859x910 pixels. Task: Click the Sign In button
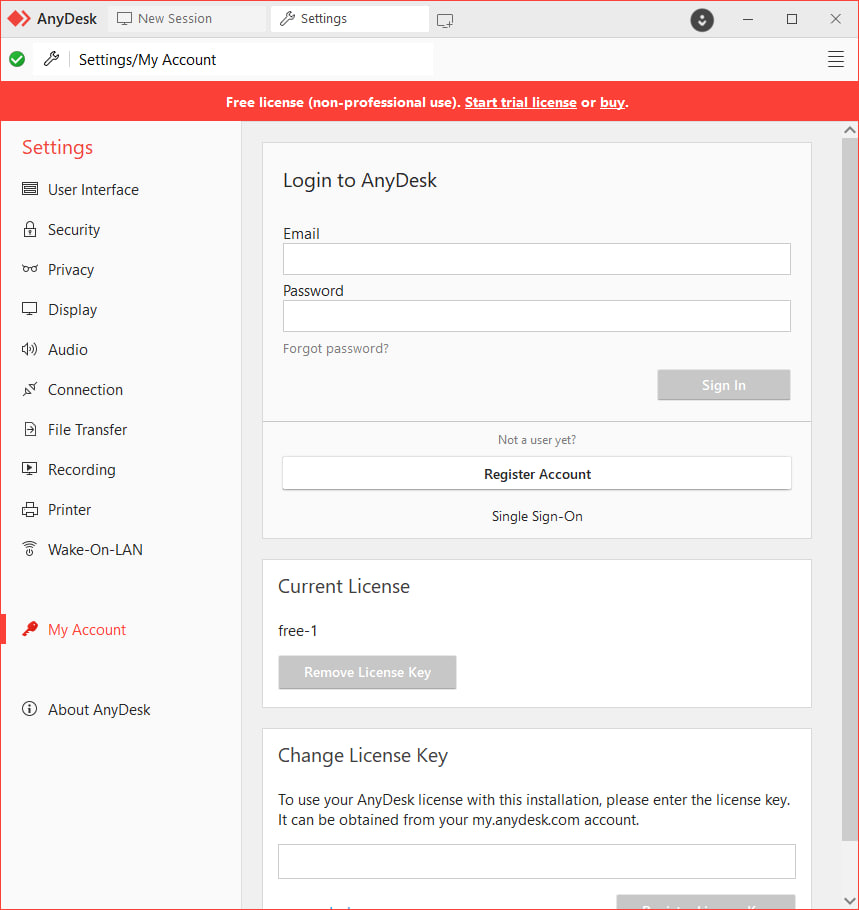pyautogui.click(x=724, y=385)
